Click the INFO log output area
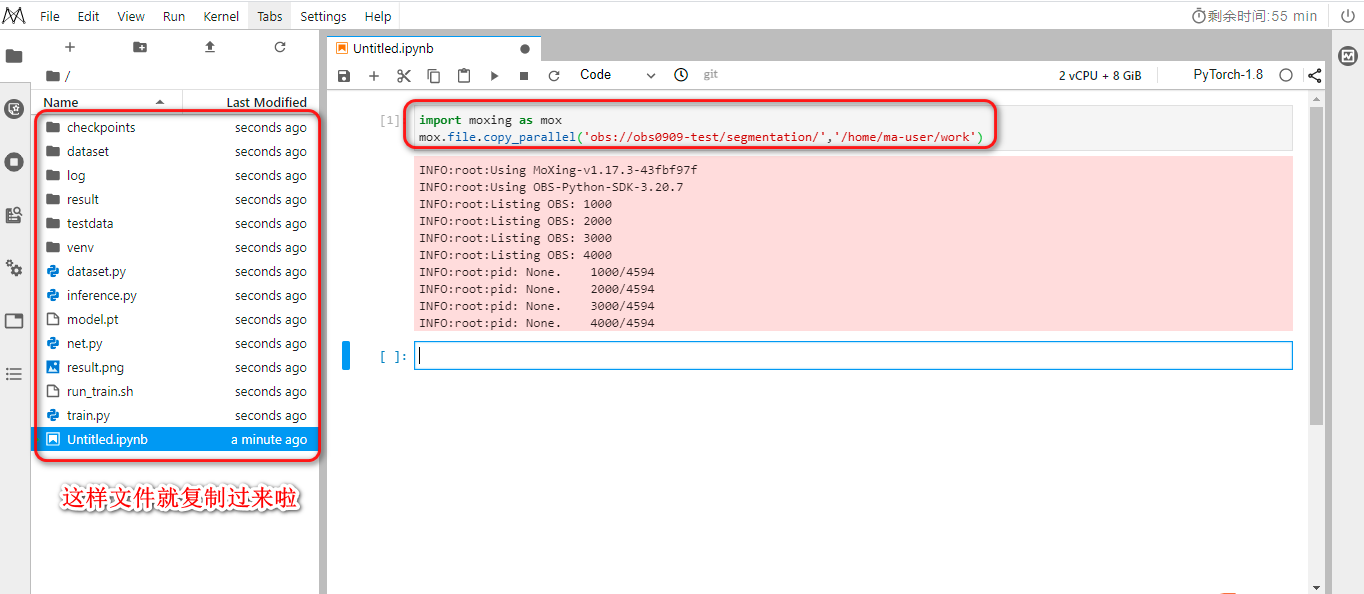Screen dimensions: 1364x594 [x=853, y=243]
